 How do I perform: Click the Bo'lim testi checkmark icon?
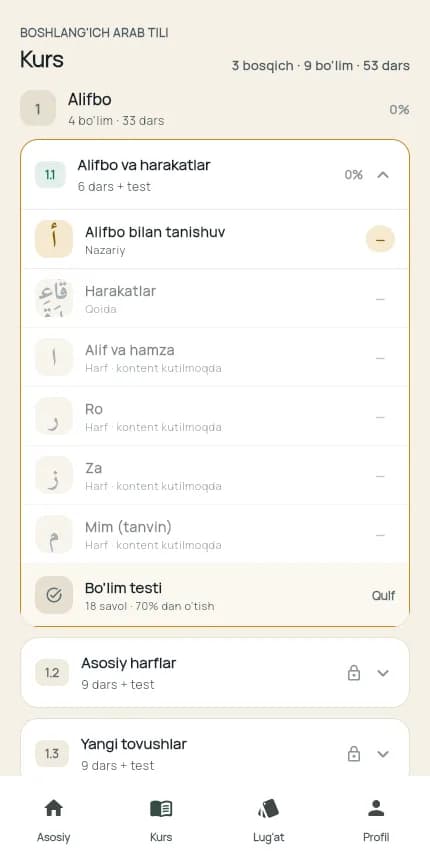(x=54, y=595)
